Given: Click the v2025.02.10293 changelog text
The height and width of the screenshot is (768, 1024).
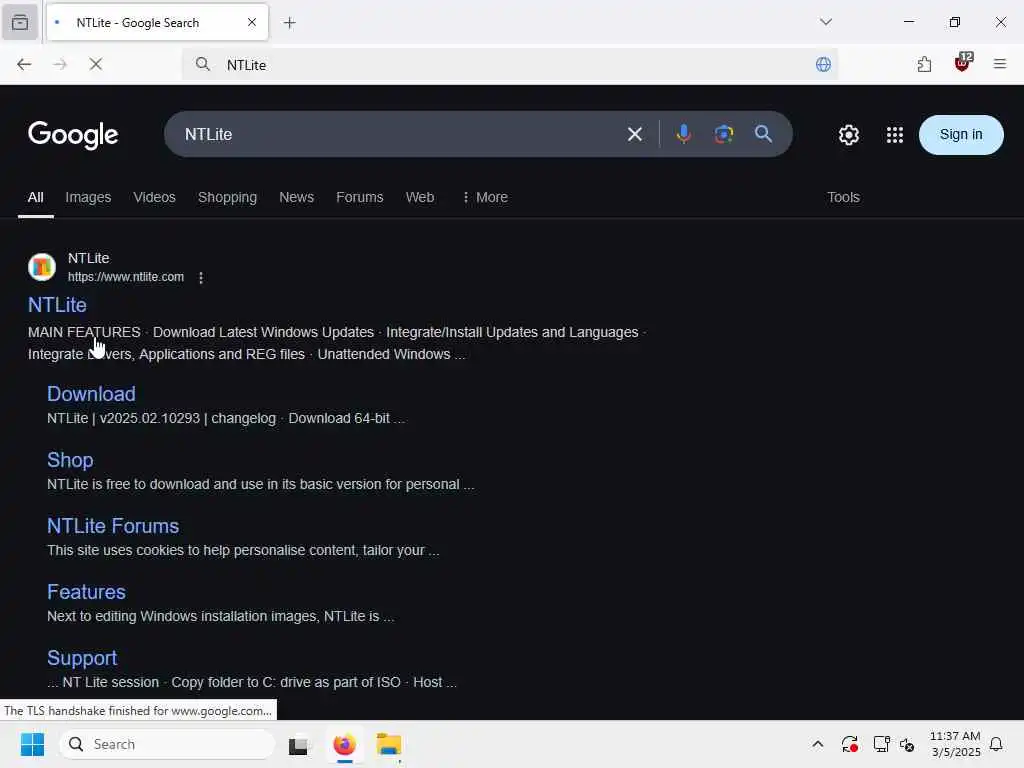Looking at the screenshot, I should (188, 418).
